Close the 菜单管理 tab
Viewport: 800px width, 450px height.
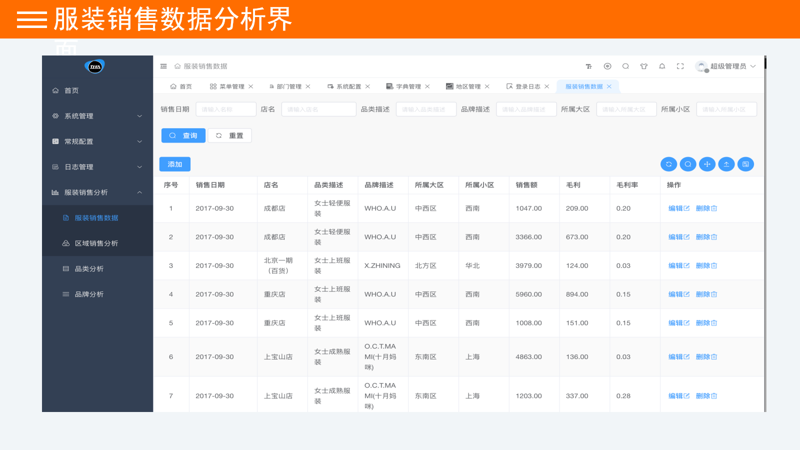251,87
